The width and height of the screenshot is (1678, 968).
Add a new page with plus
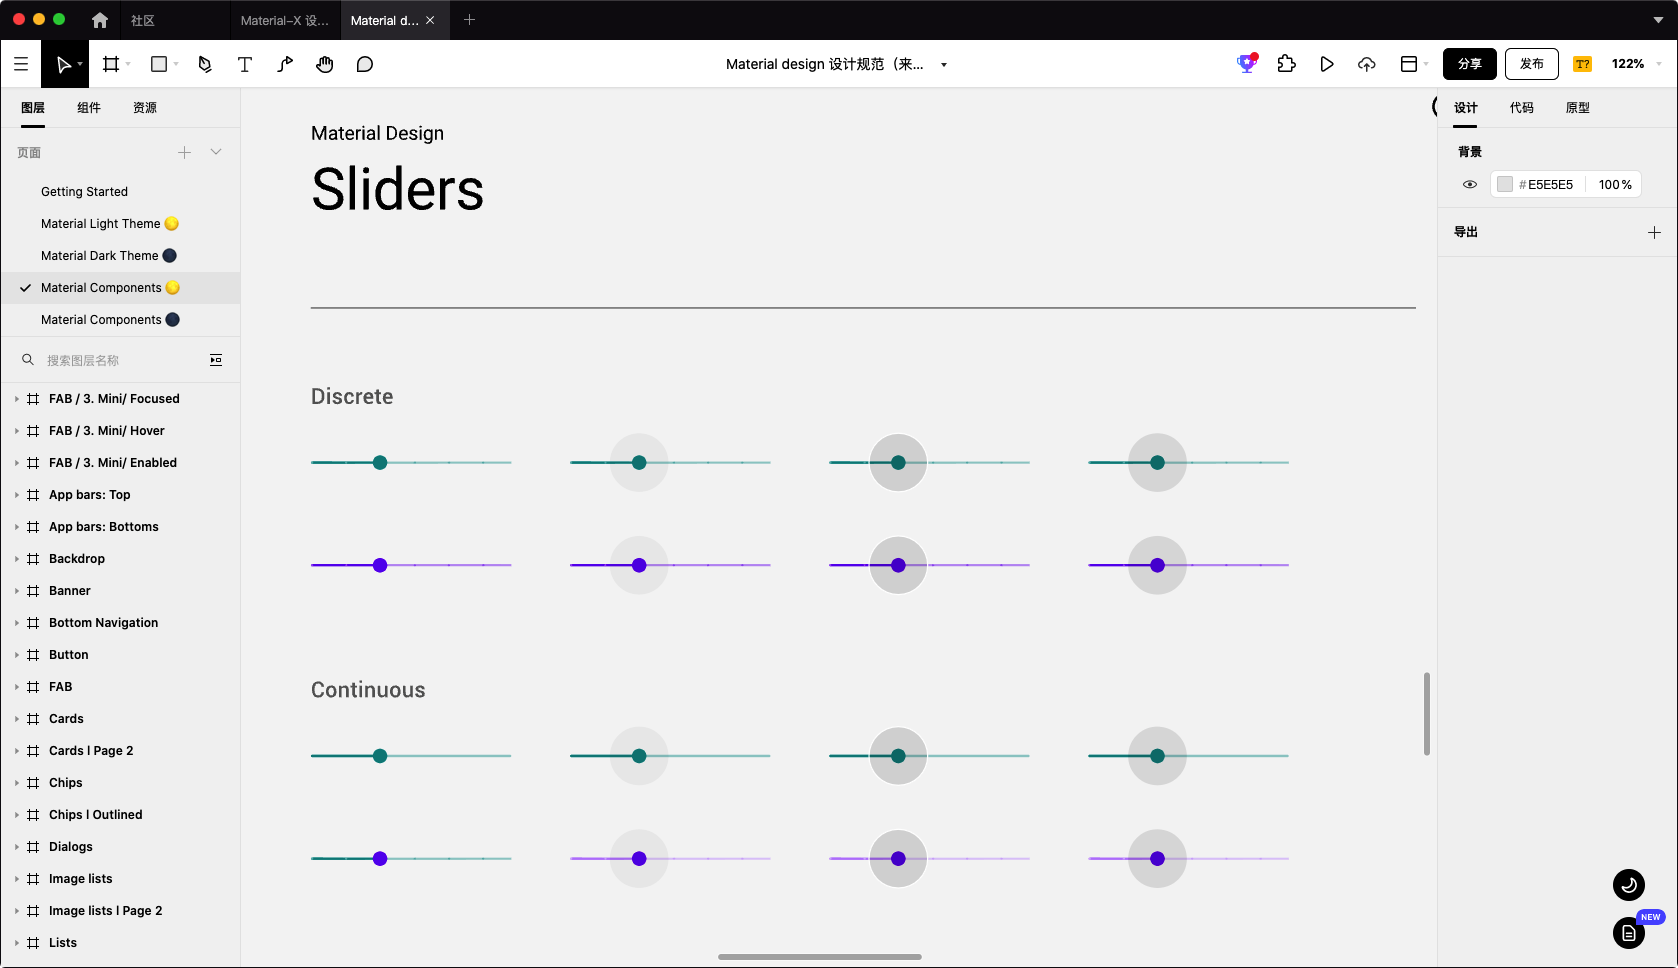(x=184, y=152)
